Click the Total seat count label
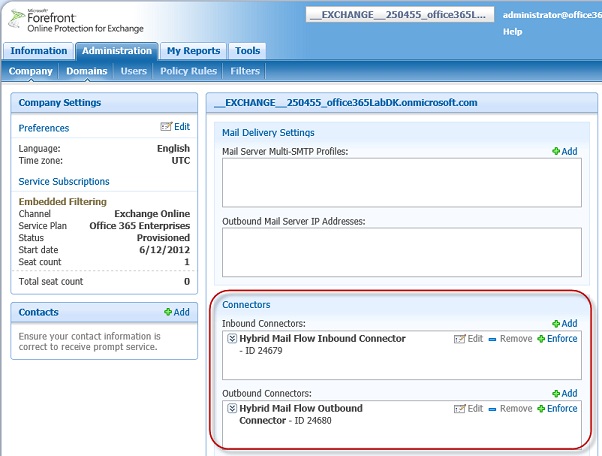 point(51,282)
